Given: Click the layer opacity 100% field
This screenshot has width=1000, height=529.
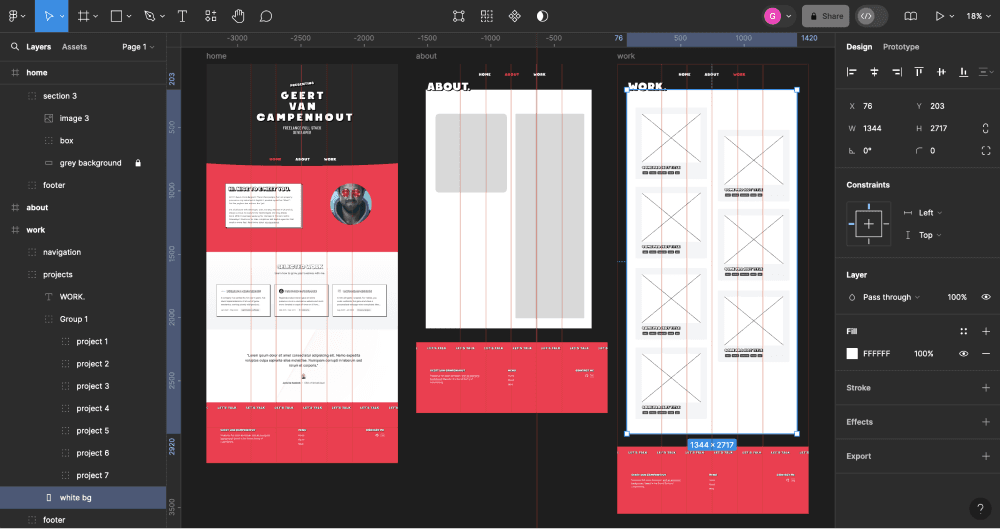Looking at the screenshot, I should click(957, 297).
